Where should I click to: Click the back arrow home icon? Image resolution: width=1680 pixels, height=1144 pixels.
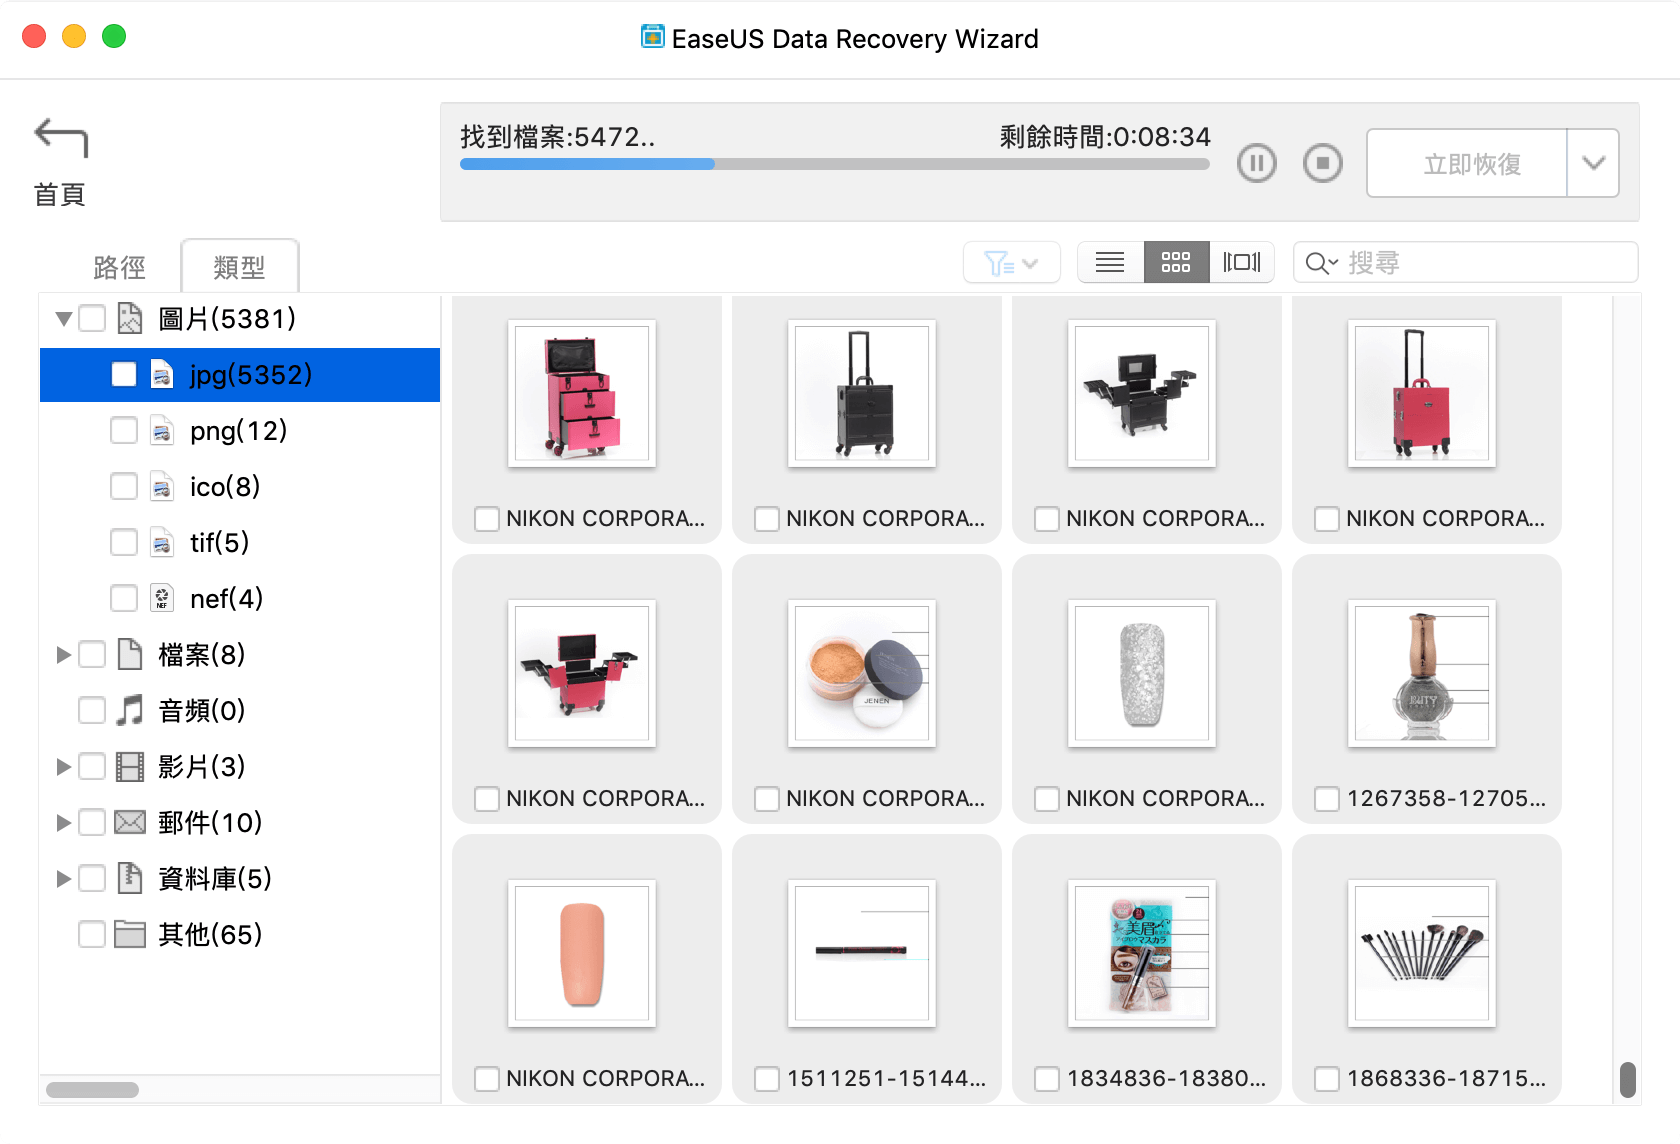tap(61, 138)
